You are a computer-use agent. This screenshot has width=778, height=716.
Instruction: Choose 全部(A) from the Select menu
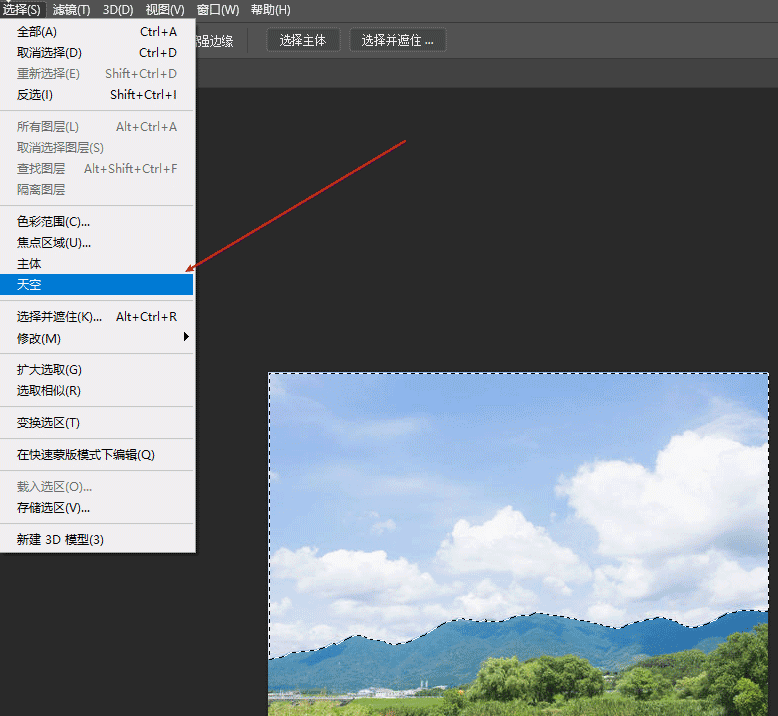click(x=37, y=32)
